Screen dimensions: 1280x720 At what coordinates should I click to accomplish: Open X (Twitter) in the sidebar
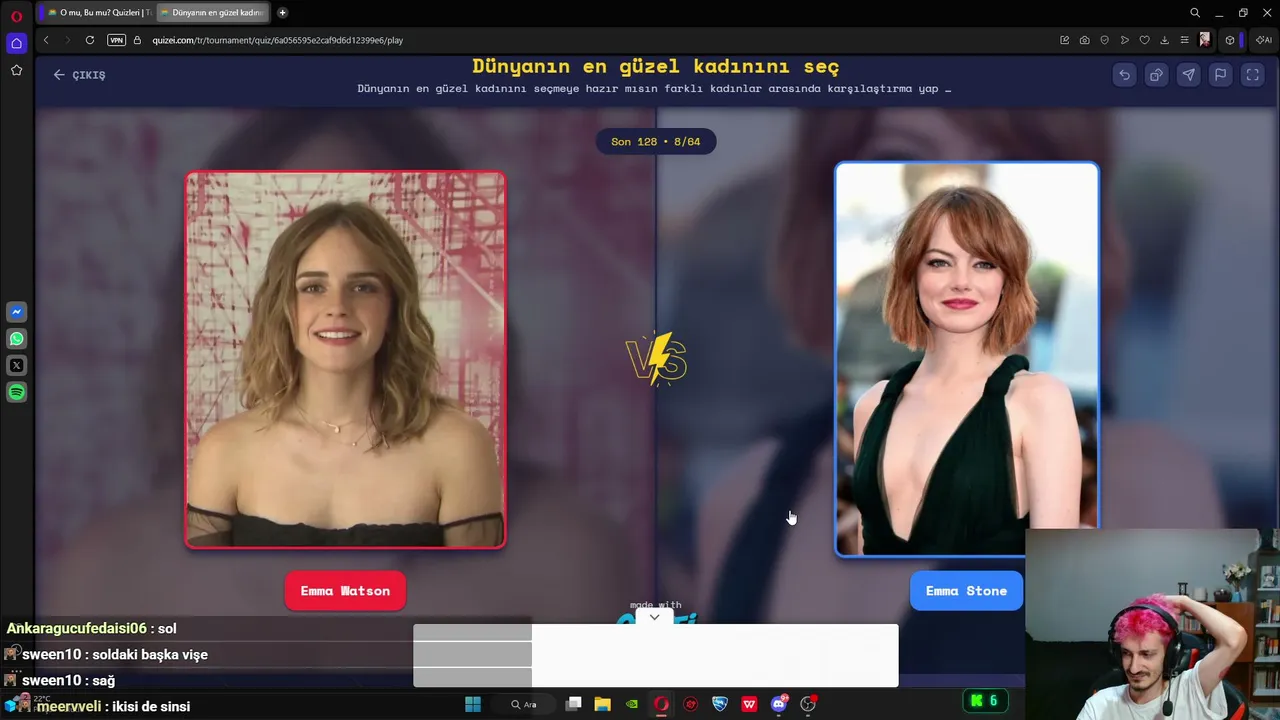(16, 366)
